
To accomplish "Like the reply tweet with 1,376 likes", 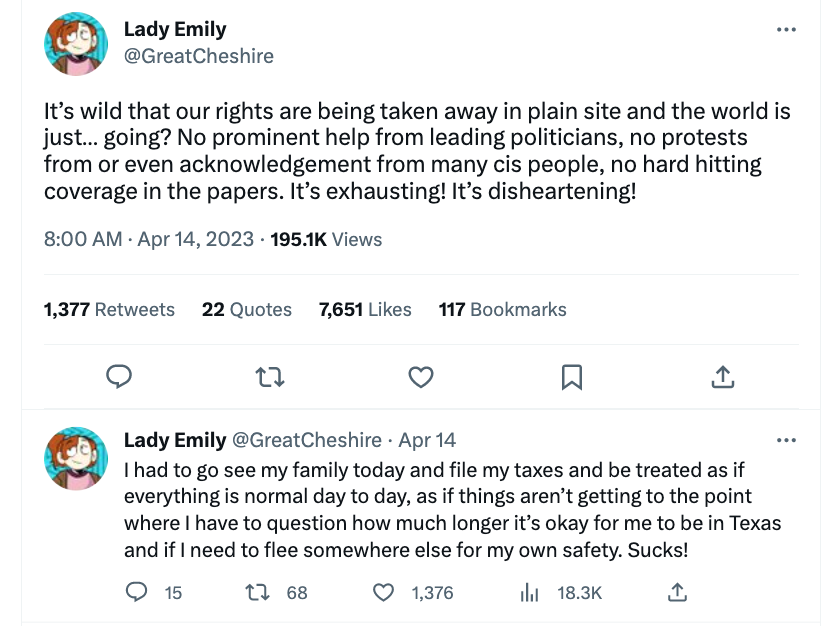I will coord(383,592).
